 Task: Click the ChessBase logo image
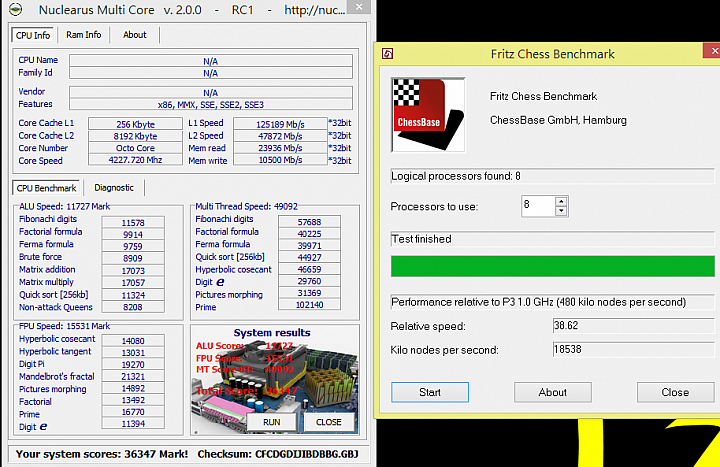(x=428, y=115)
